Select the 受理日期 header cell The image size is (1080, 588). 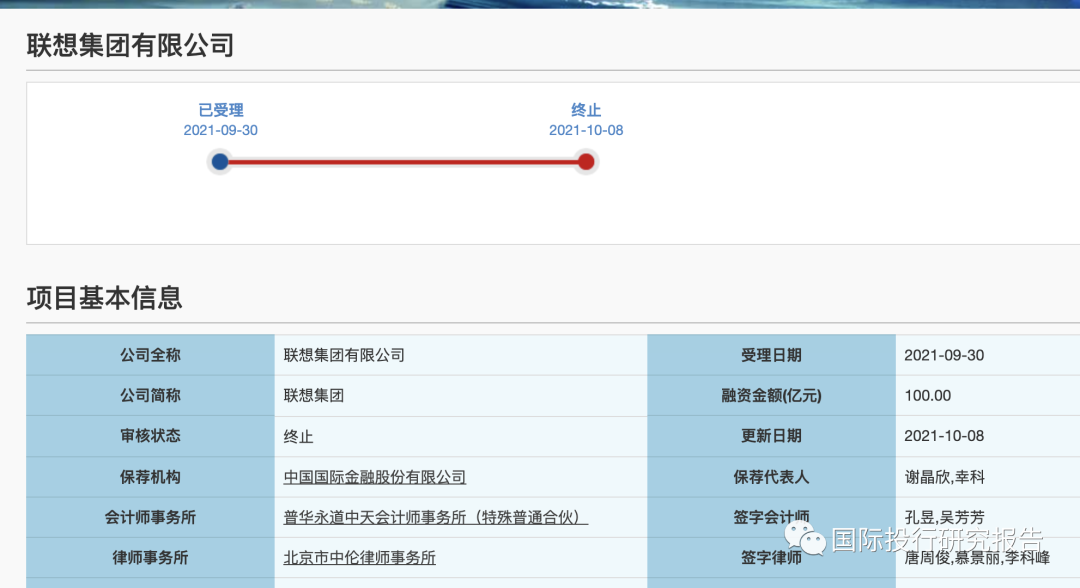[771, 355]
